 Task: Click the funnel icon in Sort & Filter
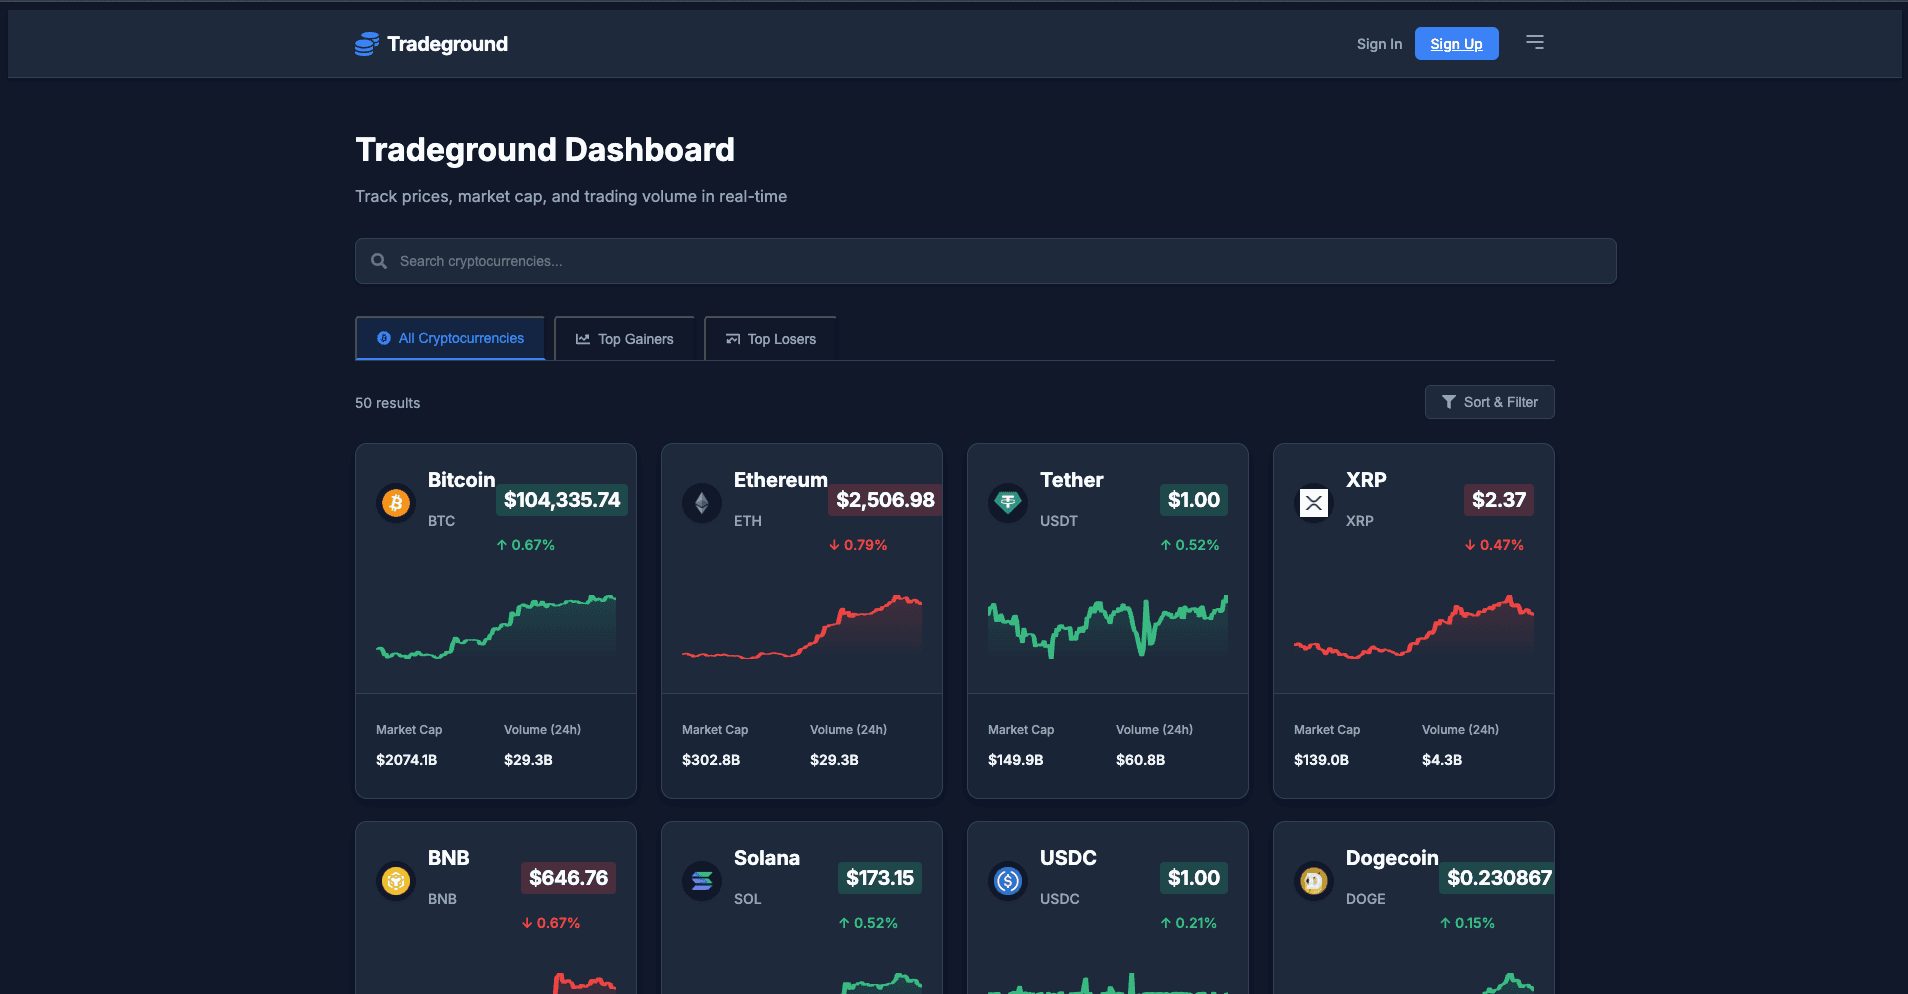1448,402
